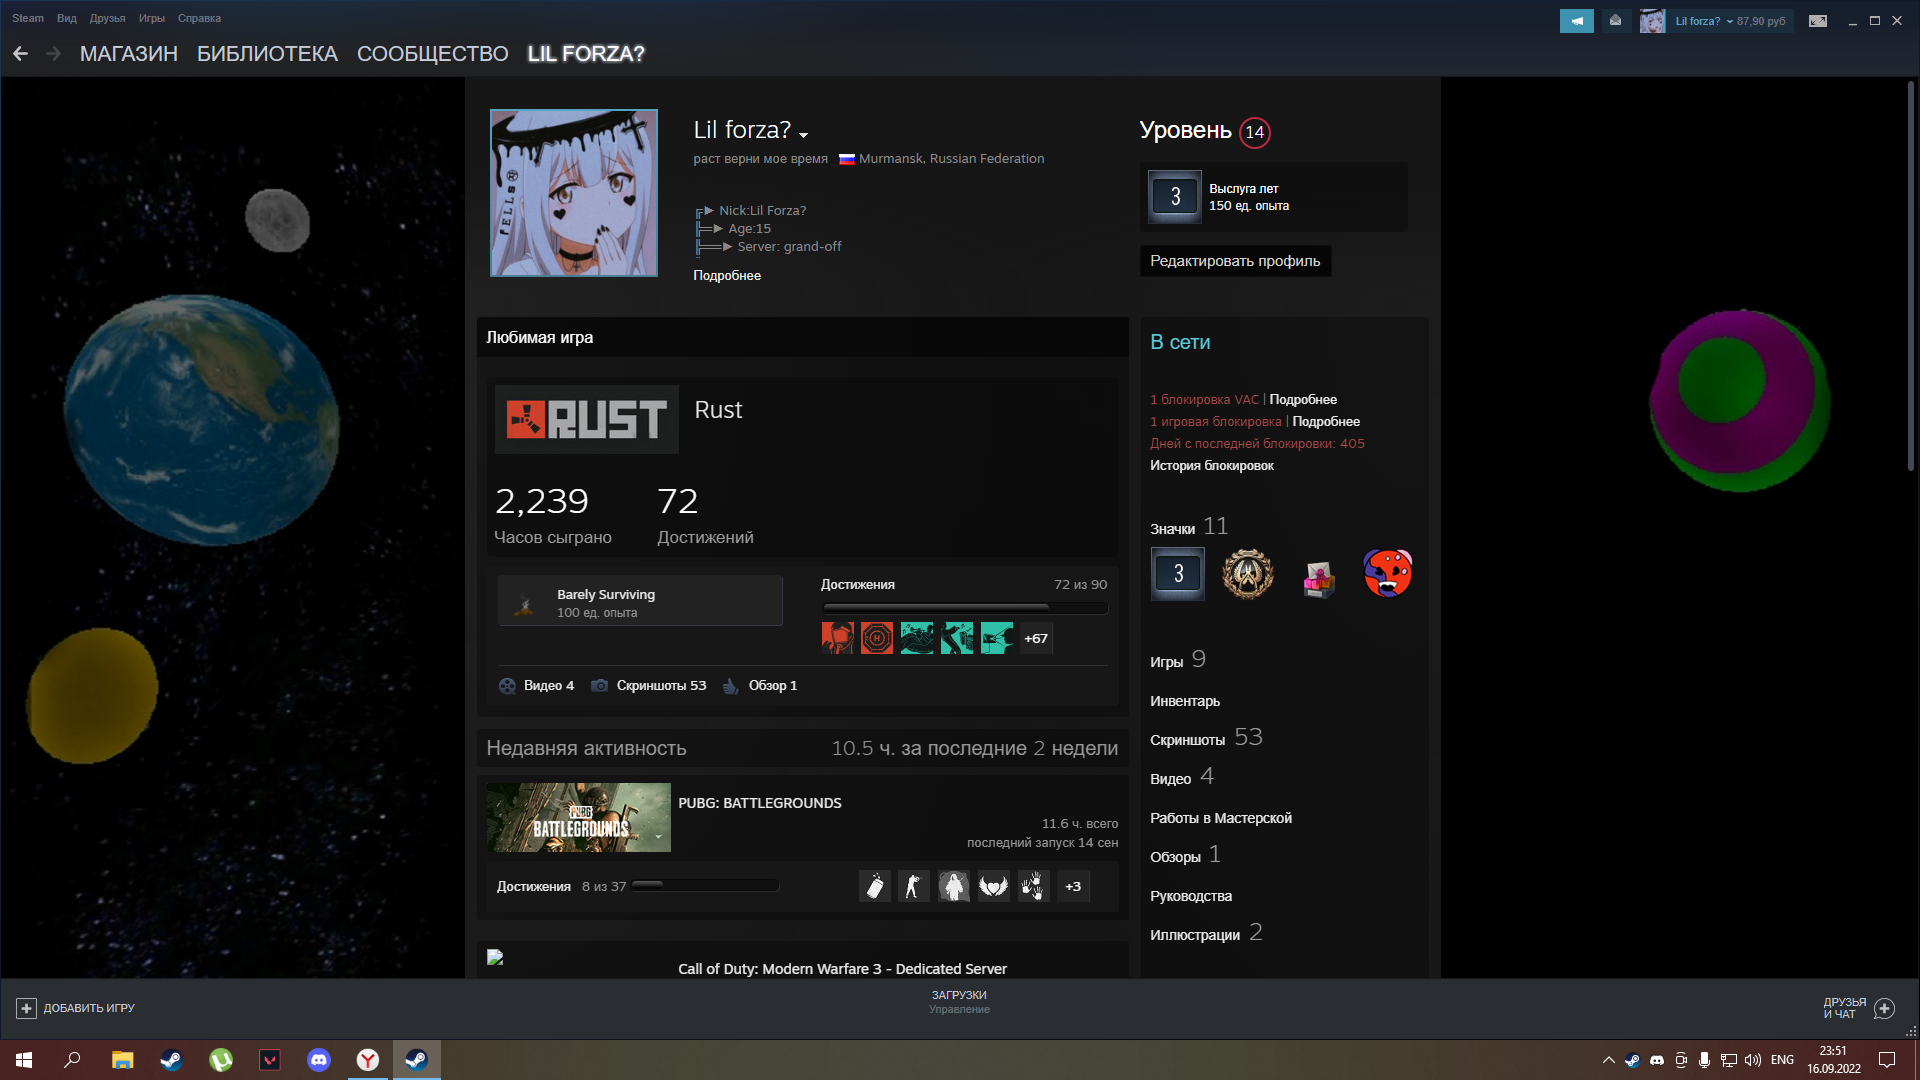
Task: Go back with the left arrow
Action: pos(20,54)
